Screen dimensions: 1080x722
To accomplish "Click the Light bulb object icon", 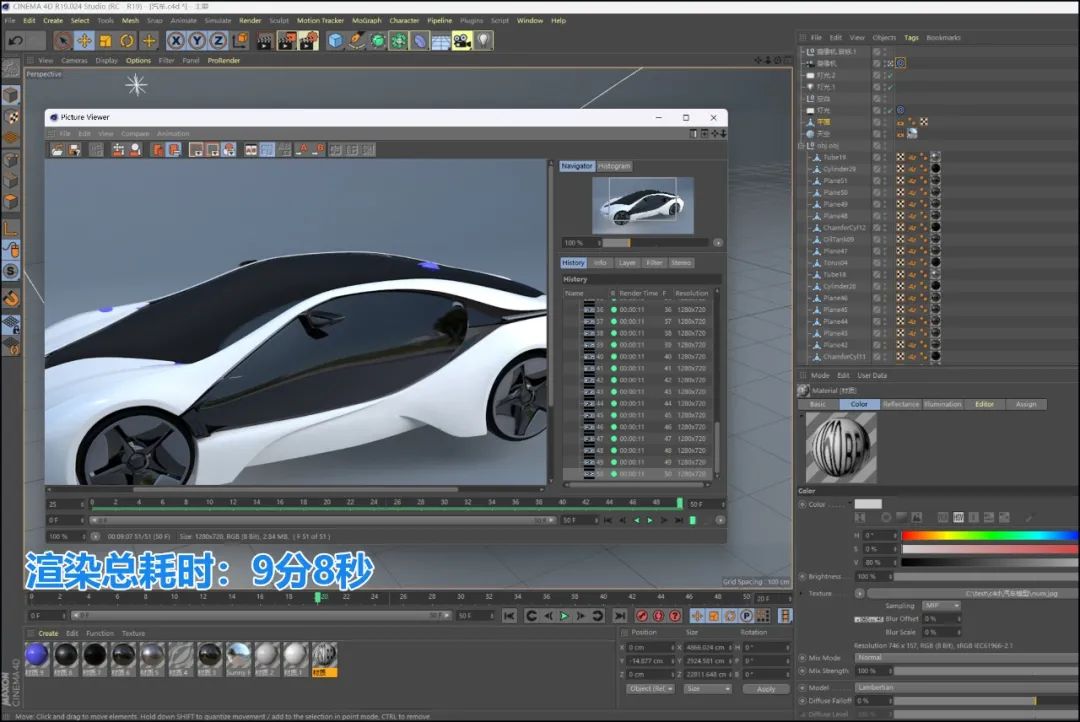I will [x=484, y=41].
